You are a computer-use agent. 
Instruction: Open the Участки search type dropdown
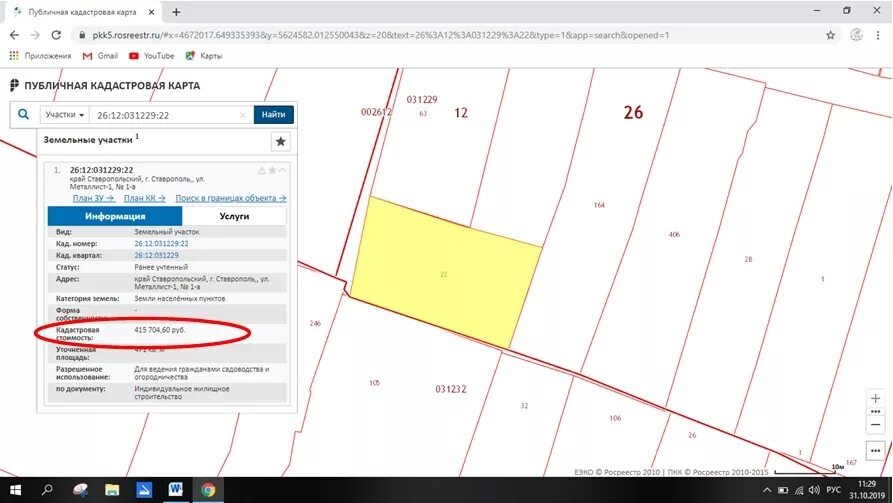(x=64, y=114)
